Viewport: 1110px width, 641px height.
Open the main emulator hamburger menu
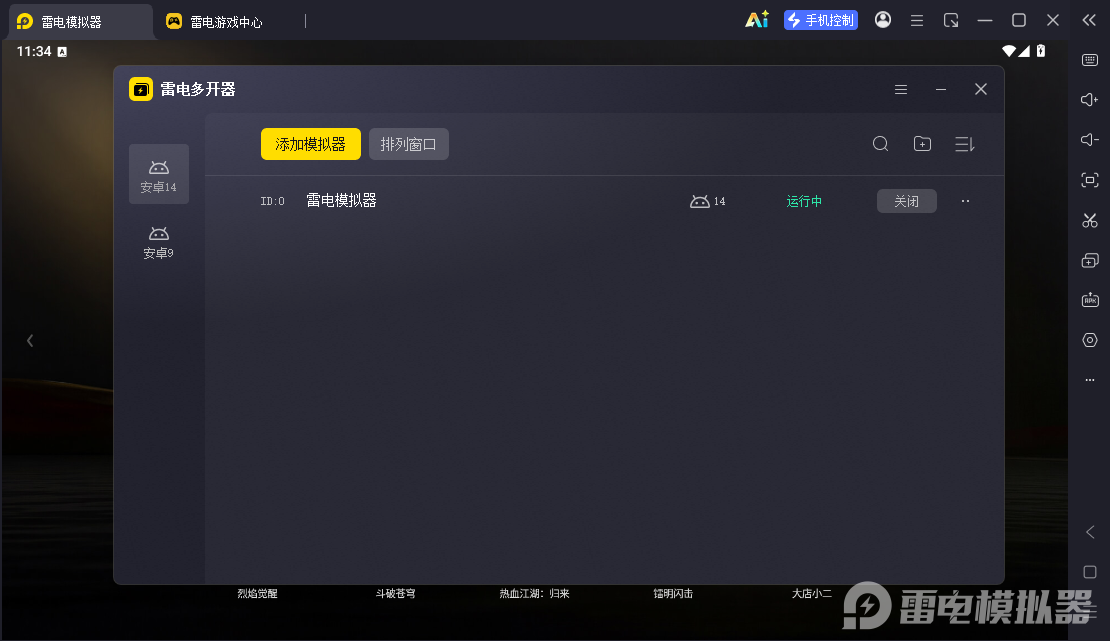[x=917, y=21]
